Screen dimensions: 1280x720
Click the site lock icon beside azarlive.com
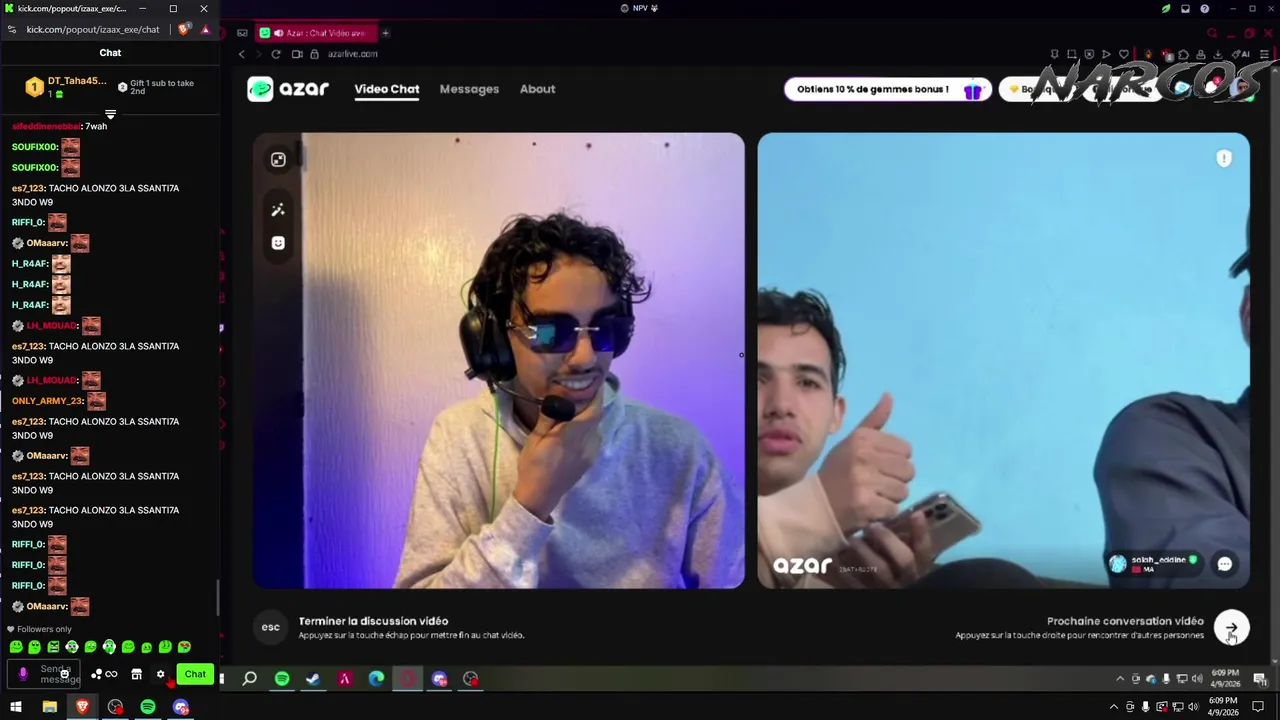[x=314, y=54]
